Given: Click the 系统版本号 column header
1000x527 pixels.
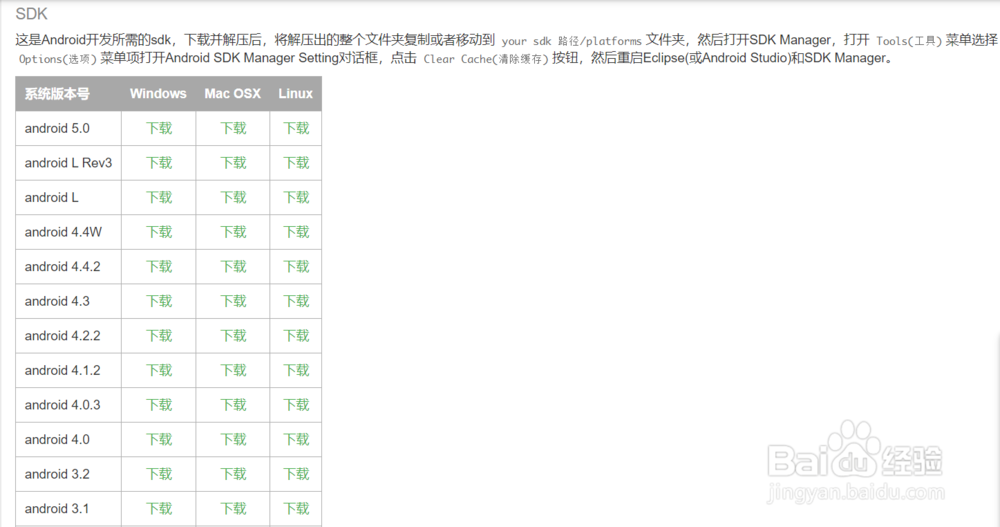Looking at the screenshot, I should [68, 94].
